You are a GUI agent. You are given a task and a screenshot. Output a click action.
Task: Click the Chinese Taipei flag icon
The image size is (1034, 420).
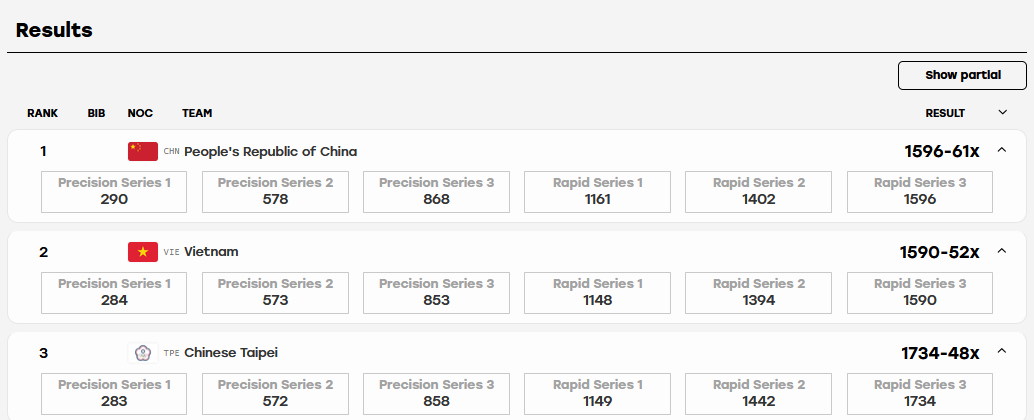142,353
